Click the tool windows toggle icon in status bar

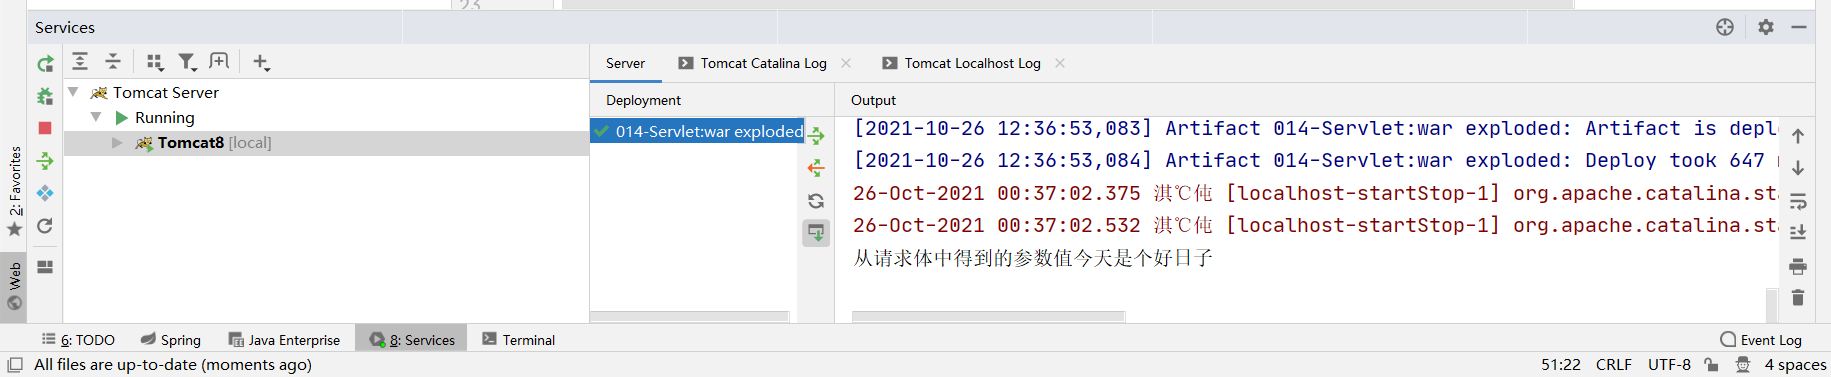tap(15, 365)
